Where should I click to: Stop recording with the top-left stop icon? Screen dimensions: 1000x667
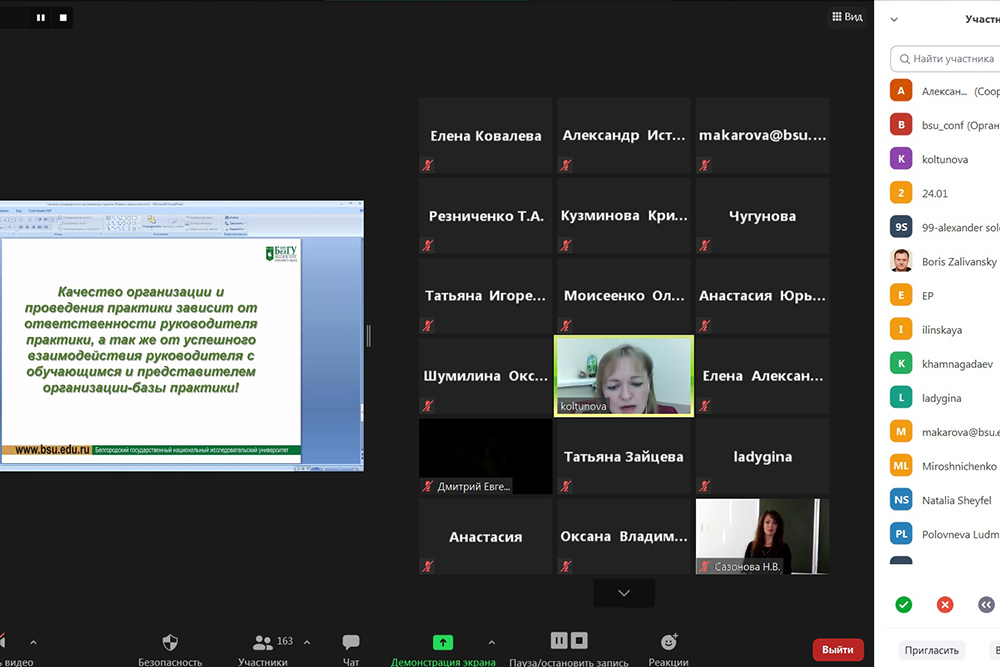pos(63,18)
